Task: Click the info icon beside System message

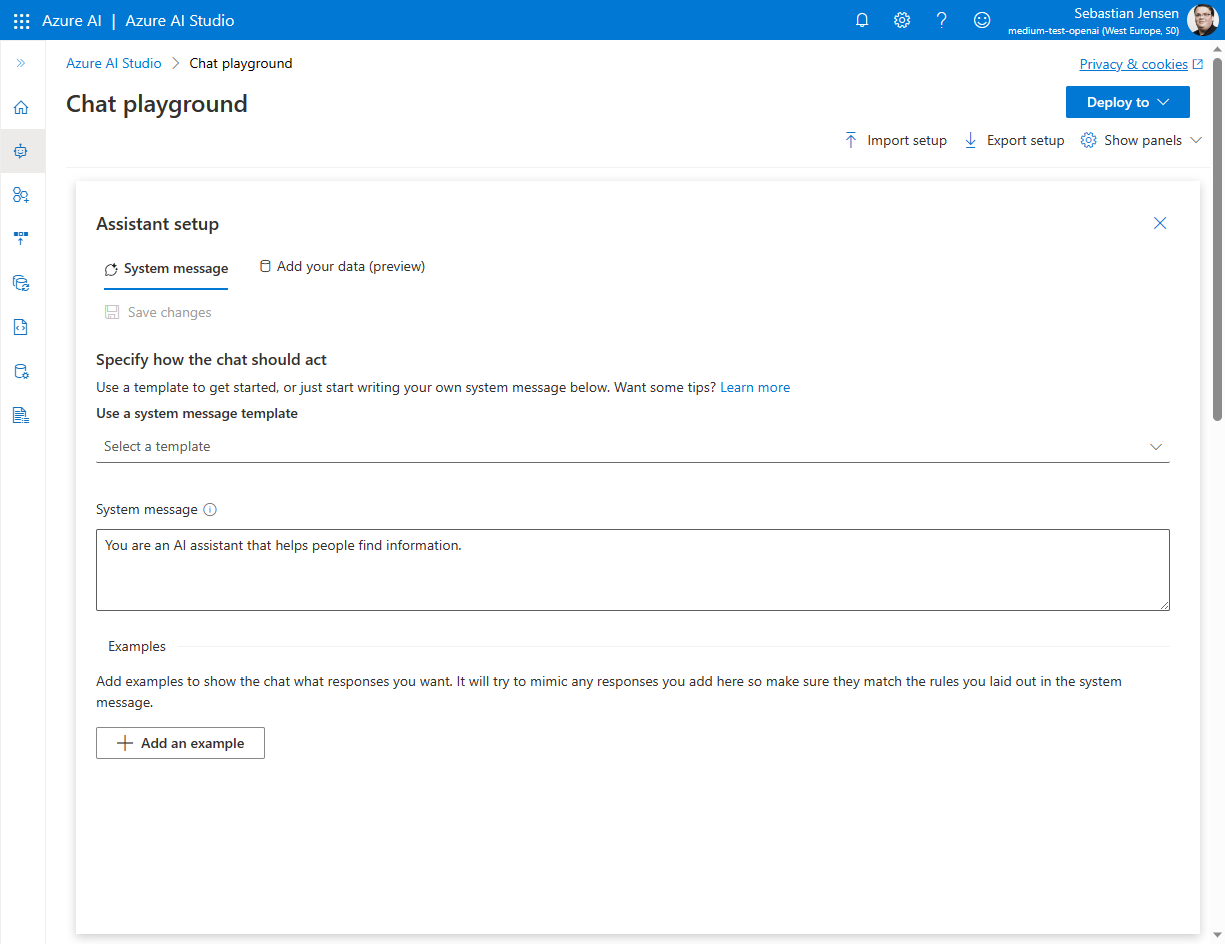Action: coord(210,510)
